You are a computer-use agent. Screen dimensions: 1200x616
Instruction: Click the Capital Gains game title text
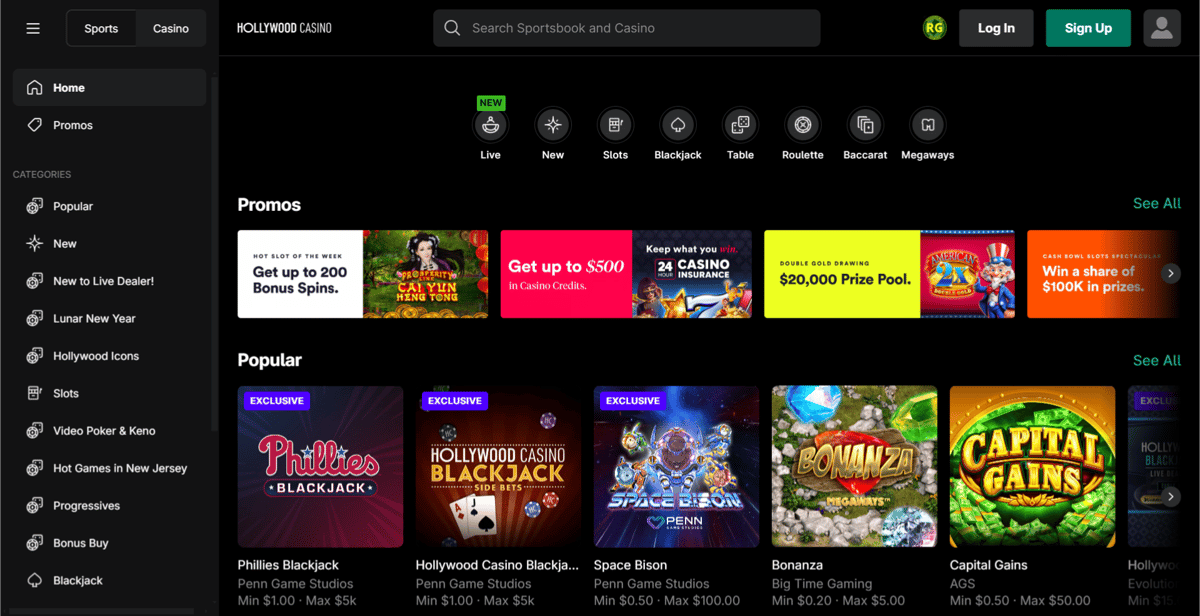[x=989, y=565]
